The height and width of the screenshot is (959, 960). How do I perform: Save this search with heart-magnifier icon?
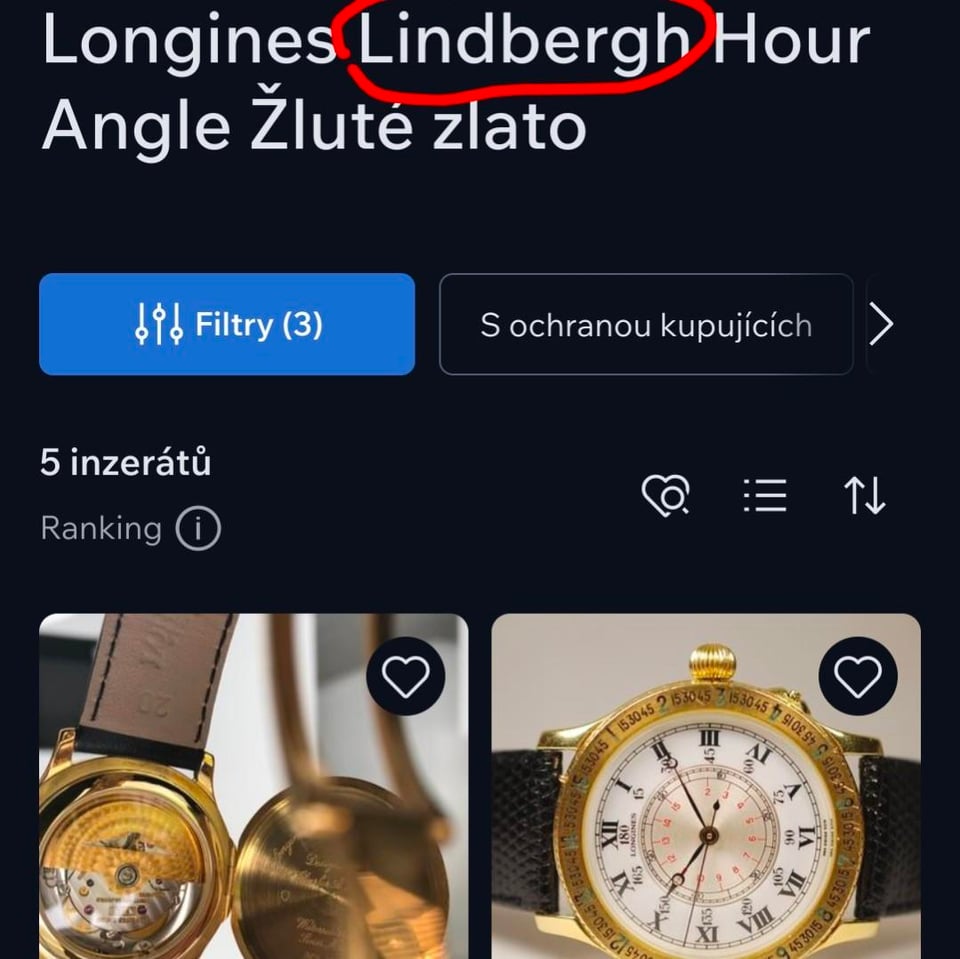coord(666,495)
